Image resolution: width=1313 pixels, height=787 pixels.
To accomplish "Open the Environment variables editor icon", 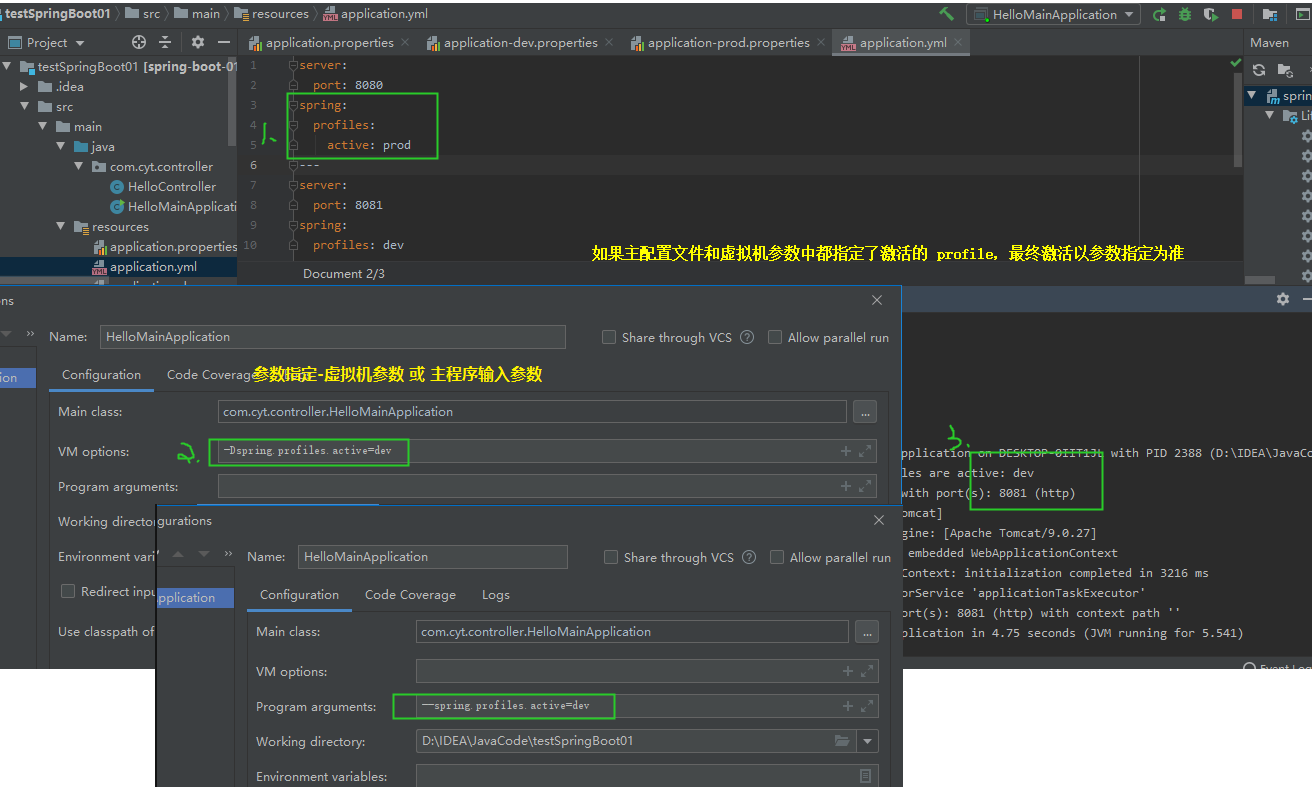I will click(x=866, y=776).
